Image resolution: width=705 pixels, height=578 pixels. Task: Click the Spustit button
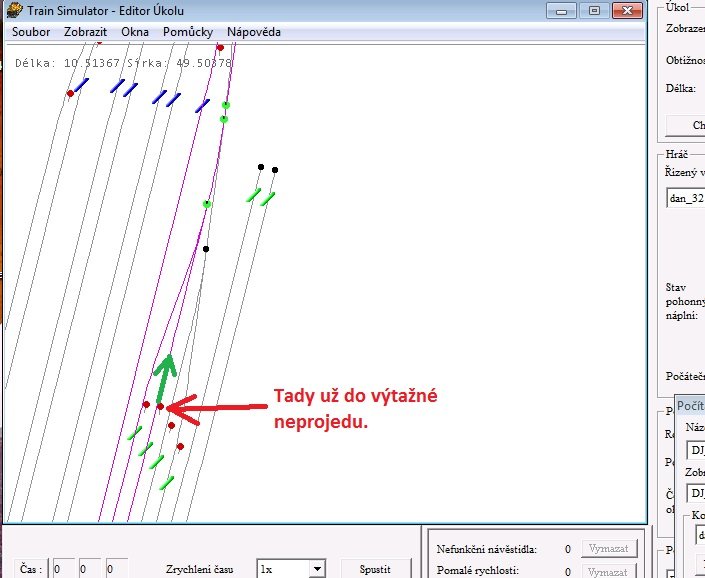[x=375, y=569]
